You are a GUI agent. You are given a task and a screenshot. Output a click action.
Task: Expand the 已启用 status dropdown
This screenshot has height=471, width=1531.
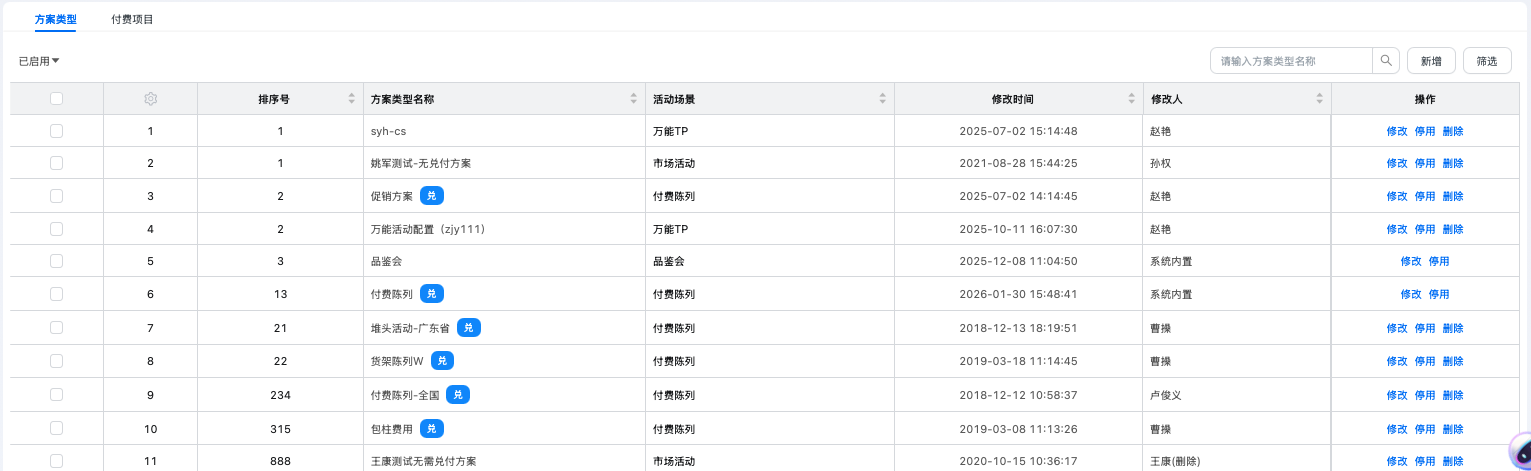point(39,61)
